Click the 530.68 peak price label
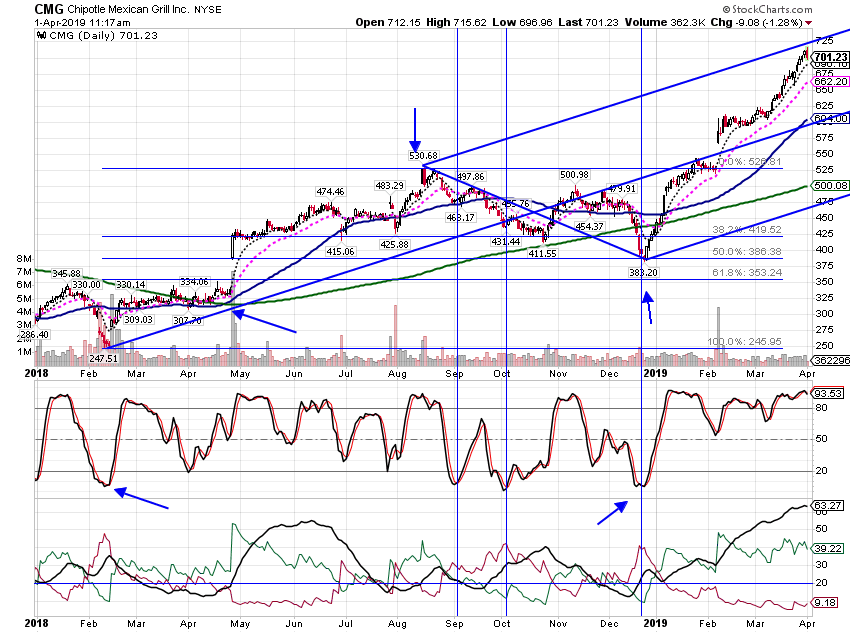Viewport: 850px width, 633px height. click(x=423, y=156)
